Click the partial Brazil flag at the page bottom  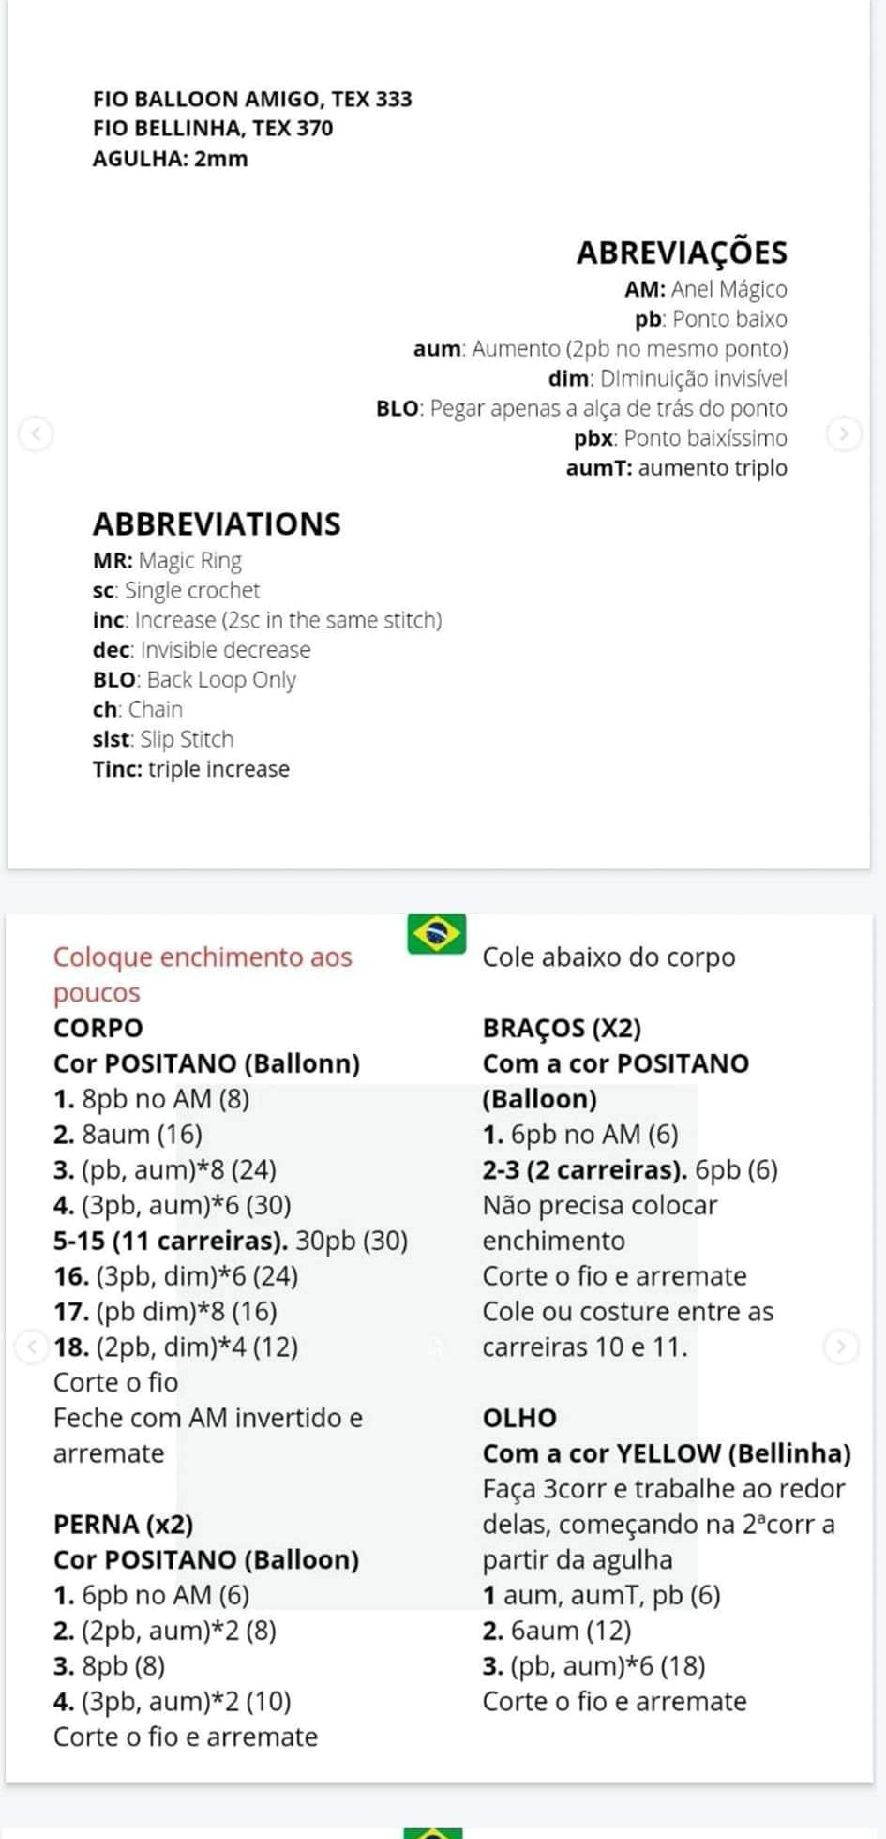(433, 1832)
